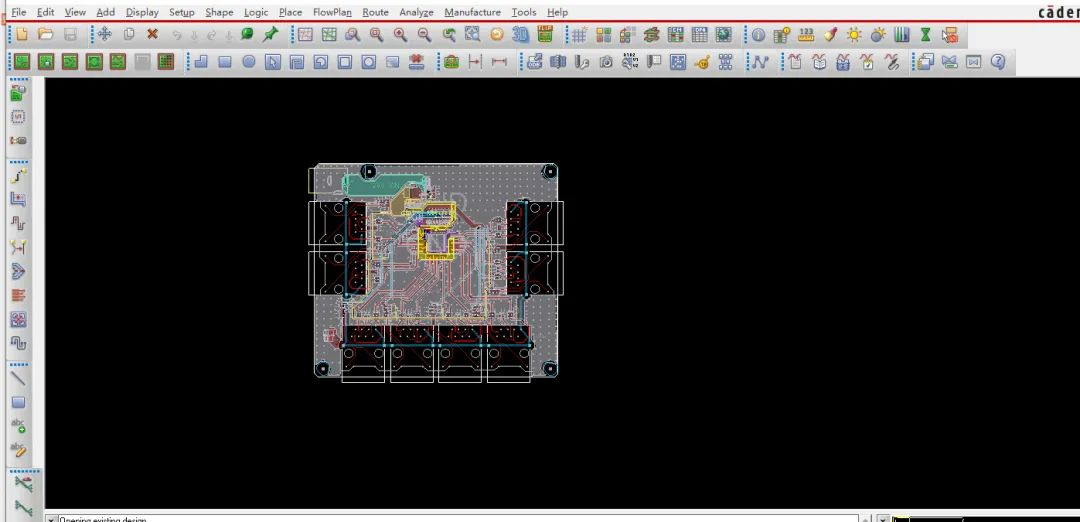Click the Dehighlight icon next to sun
Screen dimensions: 1080x522
(878, 34)
